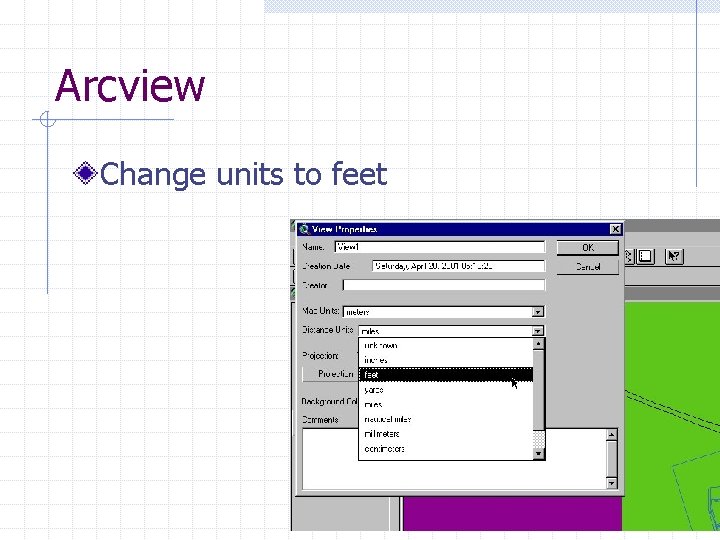Click the OK button in View Properties
Image resolution: width=720 pixels, height=540 pixels.
click(587, 248)
